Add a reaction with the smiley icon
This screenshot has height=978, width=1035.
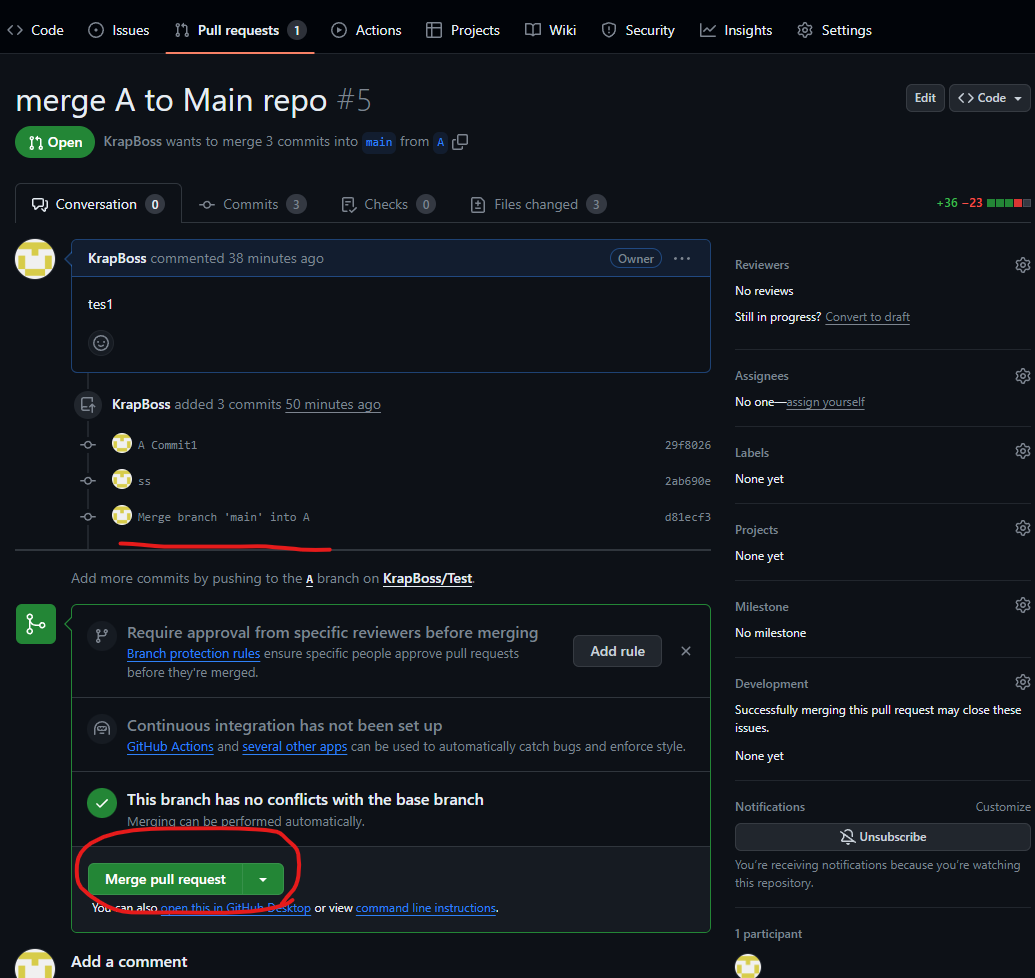101,343
